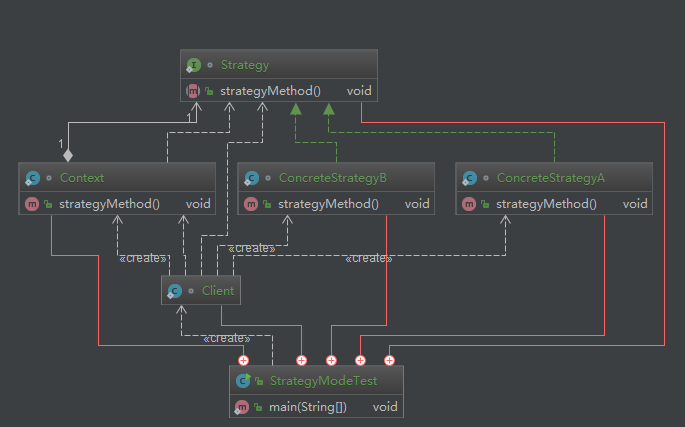Click the method icon beside main(String[])

[x=241, y=407]
